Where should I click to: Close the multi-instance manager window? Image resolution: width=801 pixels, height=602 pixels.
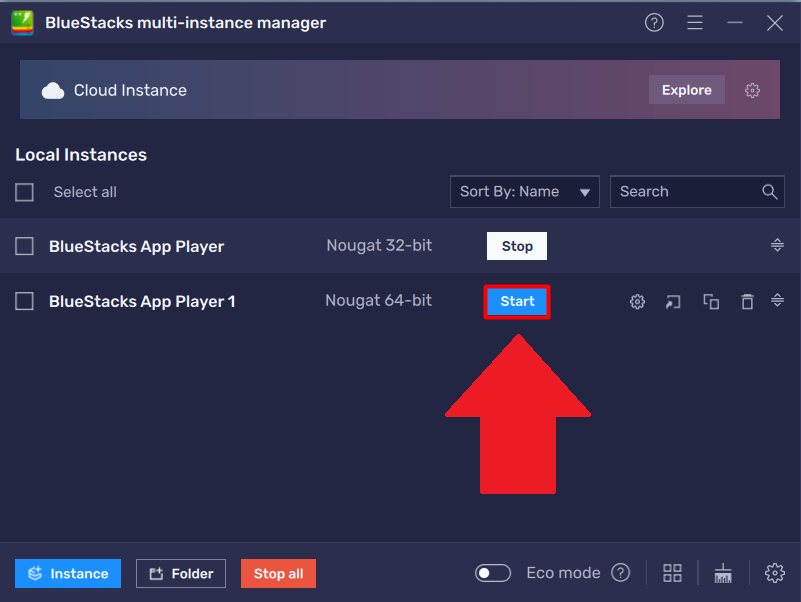click(774, 22)
